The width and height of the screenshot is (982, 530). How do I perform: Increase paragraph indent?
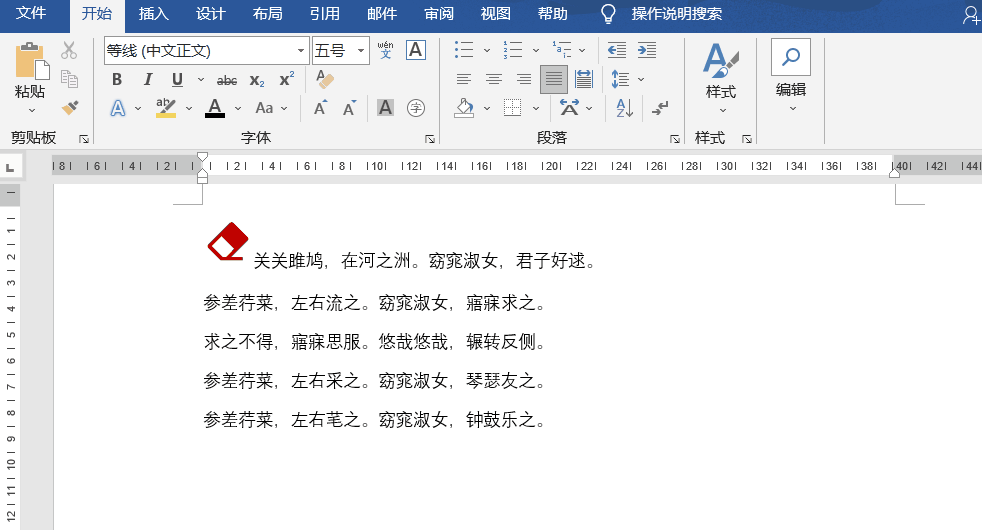coord(647,50)
